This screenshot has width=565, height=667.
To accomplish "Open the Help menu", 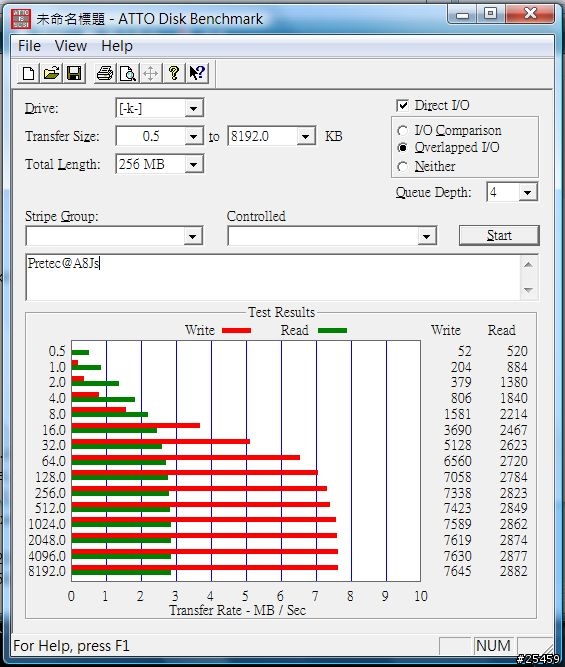I will (x=117, y=46).
